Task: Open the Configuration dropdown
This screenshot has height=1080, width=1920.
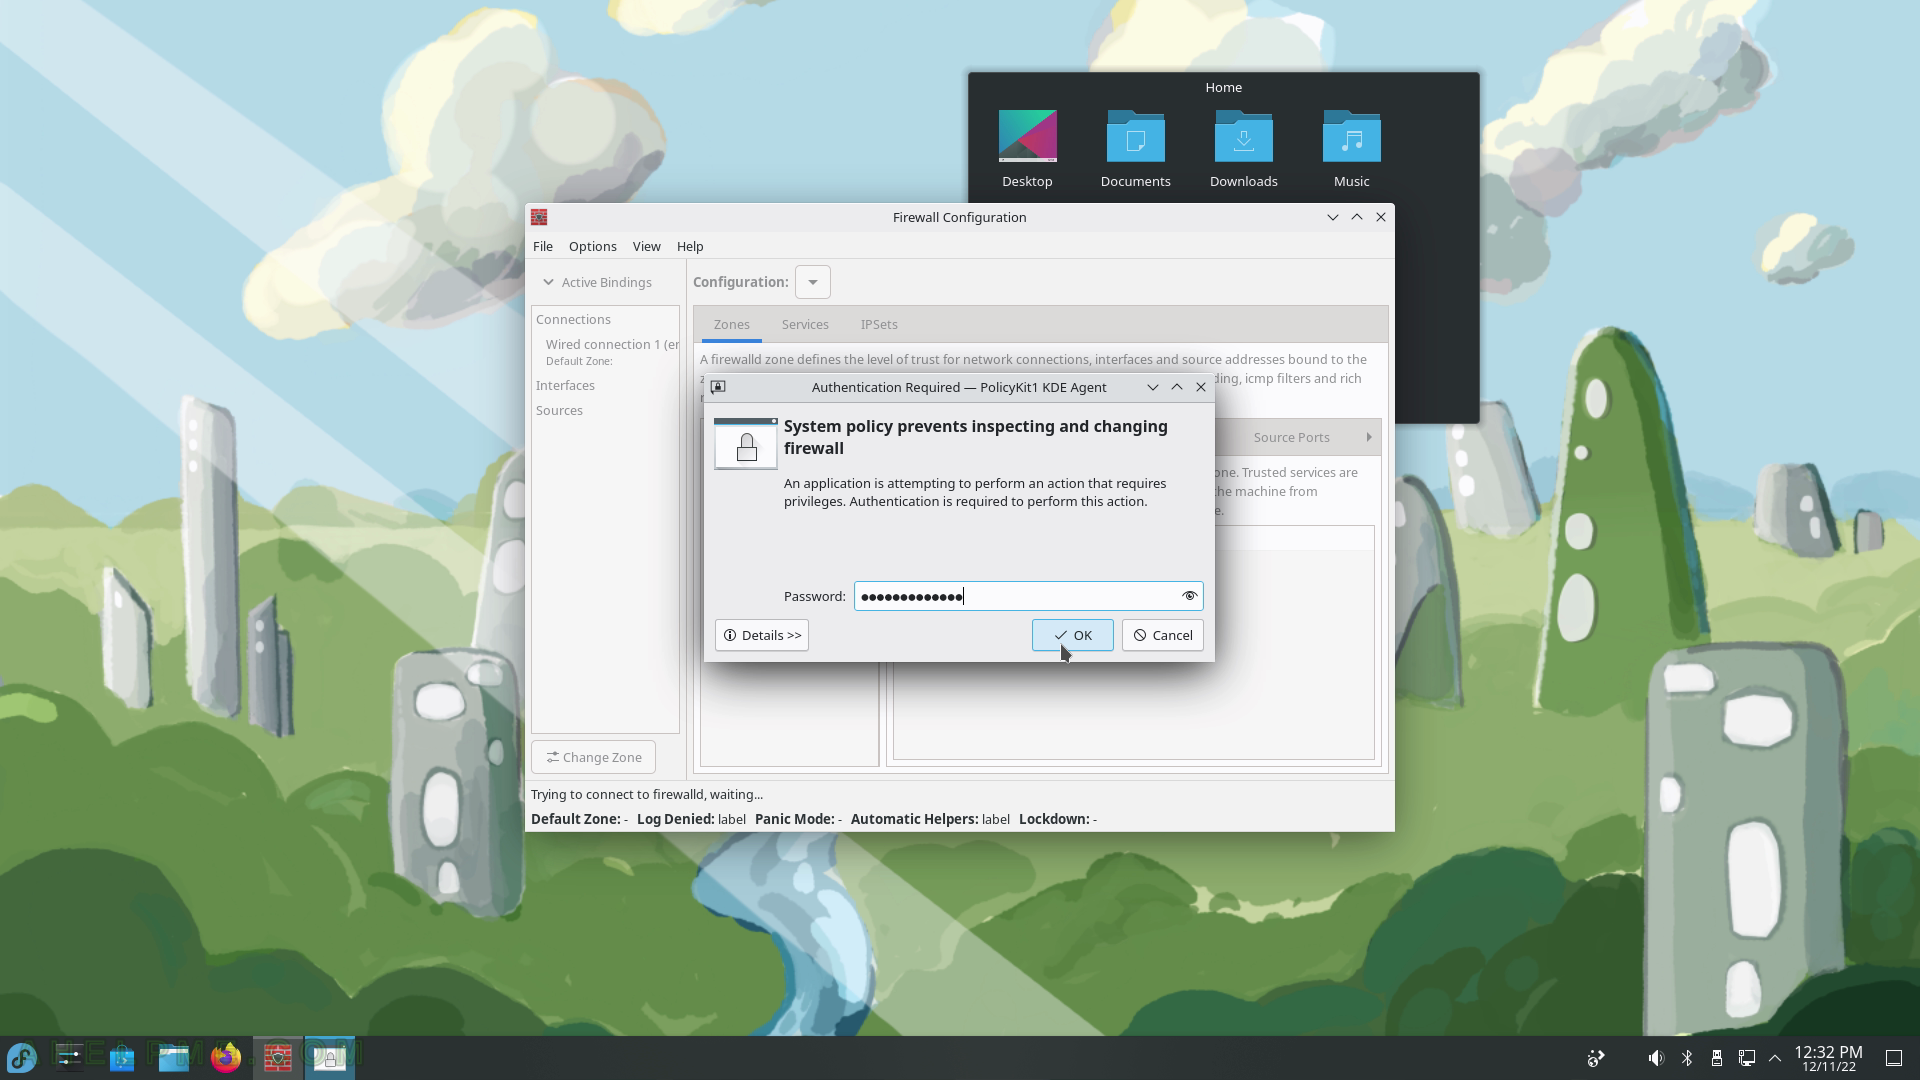Action: tap(813, 282)
